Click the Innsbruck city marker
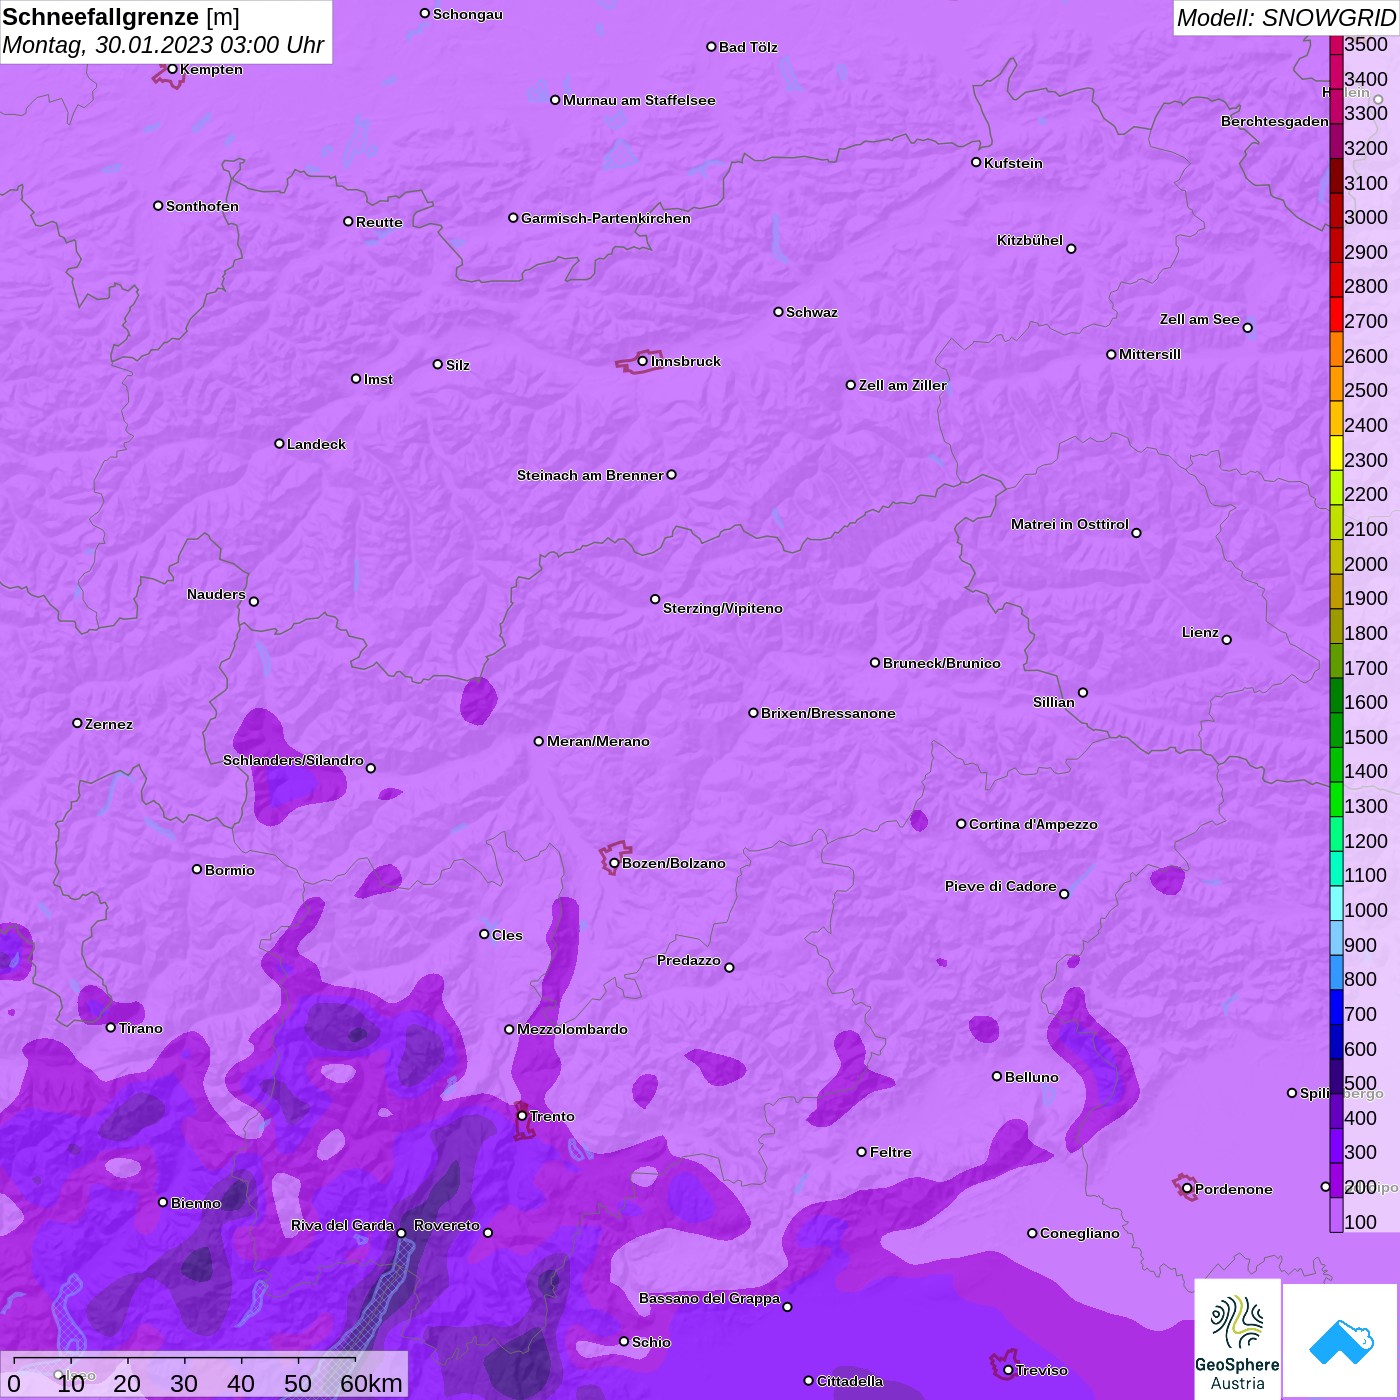The image size is (1400, 1400). click(x=642, y=361)
